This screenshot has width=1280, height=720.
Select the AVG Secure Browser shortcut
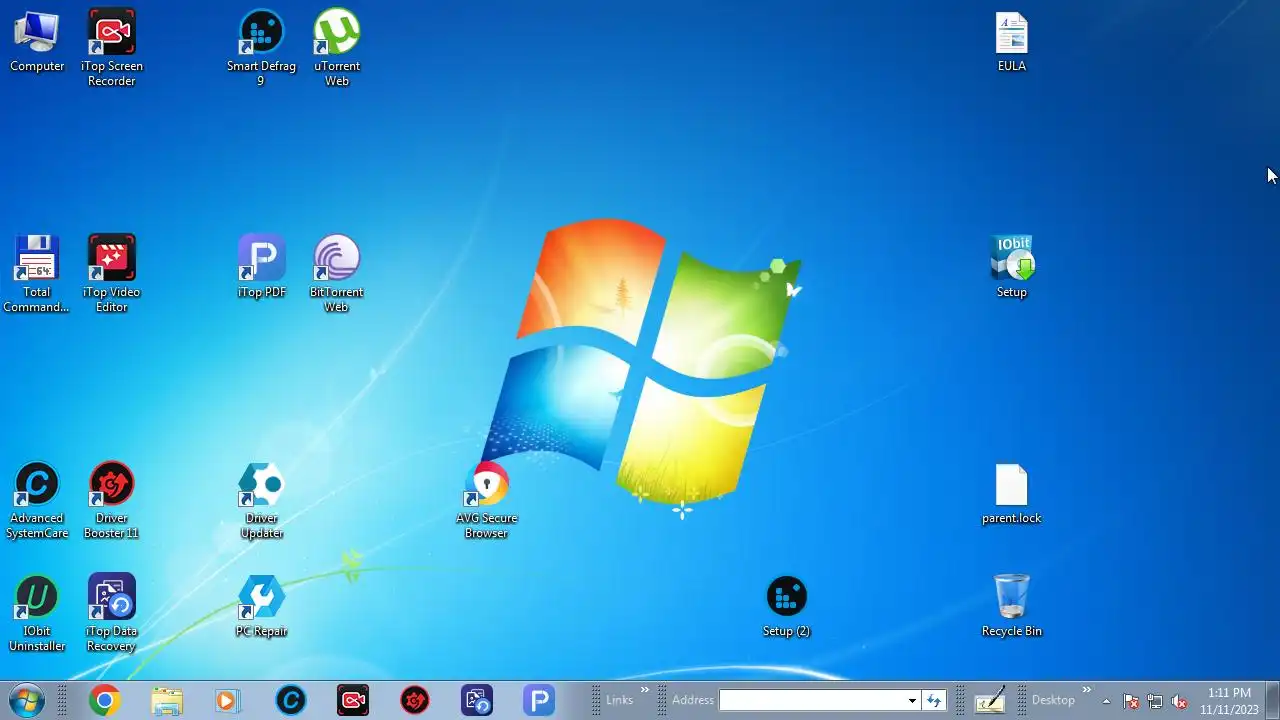click(x=487, y=500)
